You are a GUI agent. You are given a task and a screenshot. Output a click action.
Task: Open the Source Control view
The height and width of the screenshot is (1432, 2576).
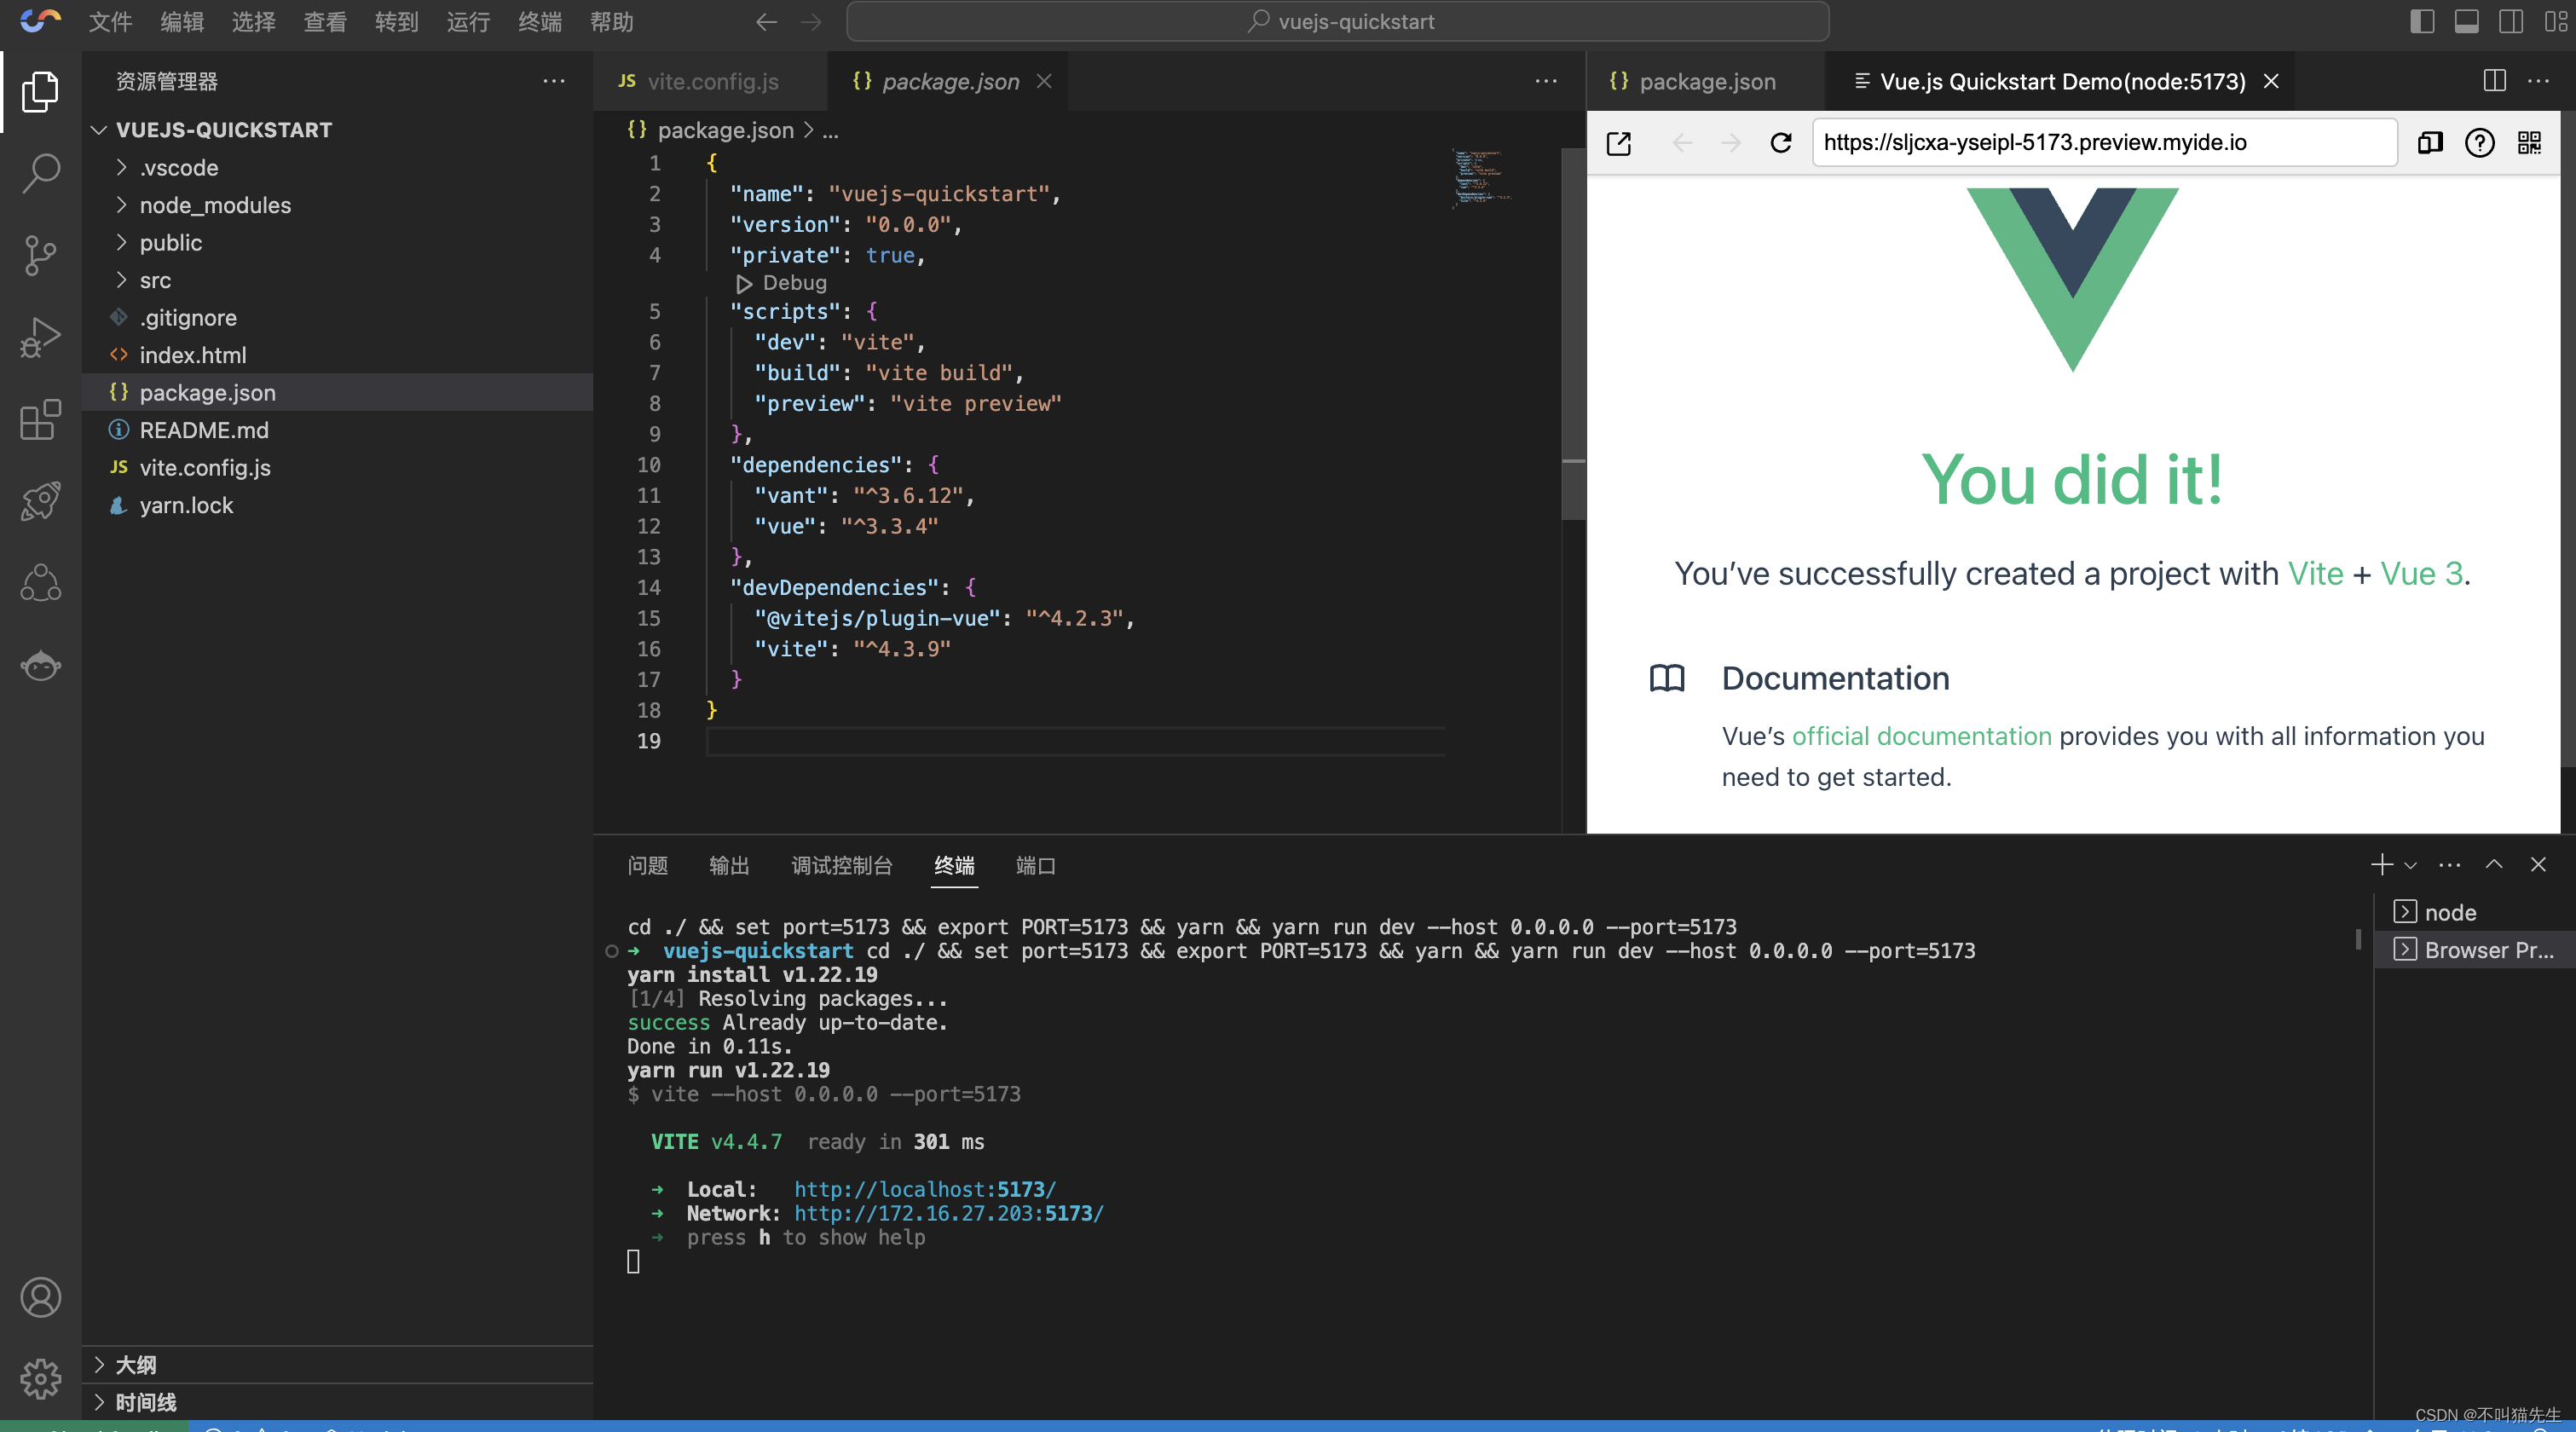point(40,255)
